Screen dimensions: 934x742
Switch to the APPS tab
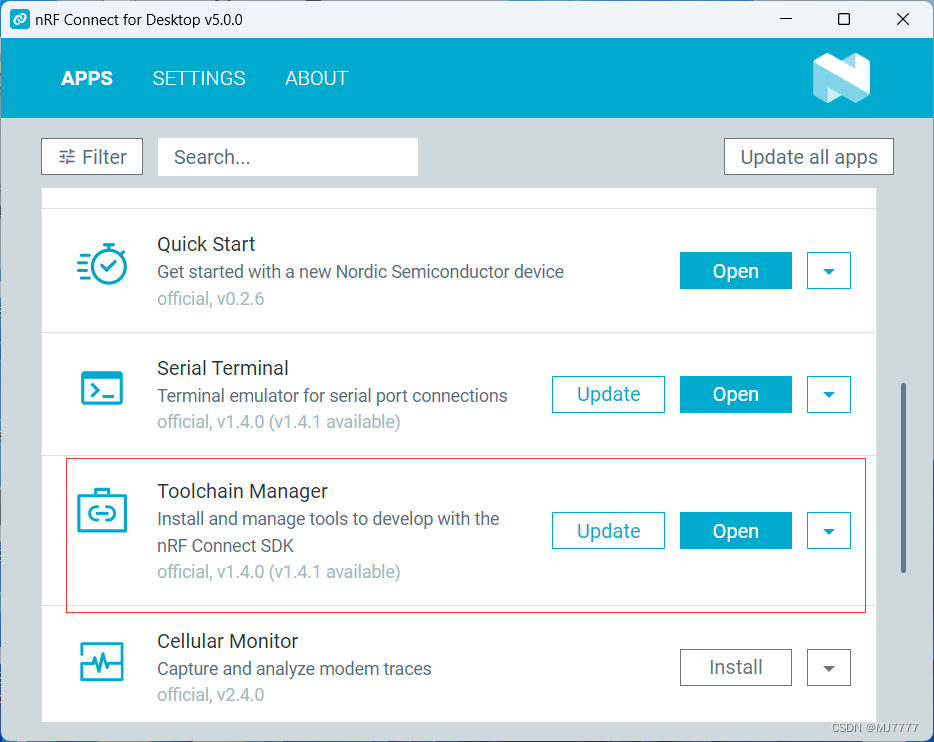pyautogui.click(x=87, y=78)
